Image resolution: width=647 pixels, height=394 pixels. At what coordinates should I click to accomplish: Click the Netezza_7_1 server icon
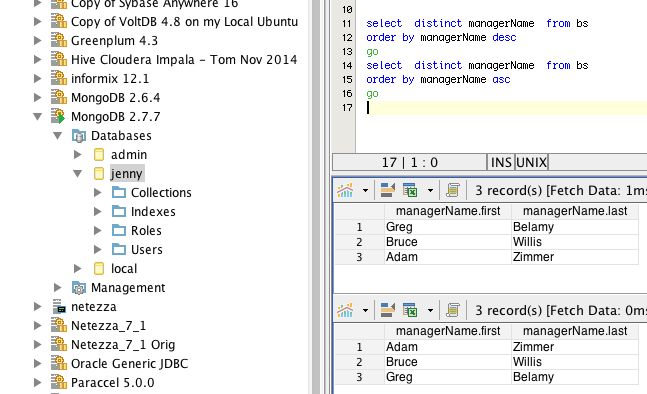click(x=59, y=326)
